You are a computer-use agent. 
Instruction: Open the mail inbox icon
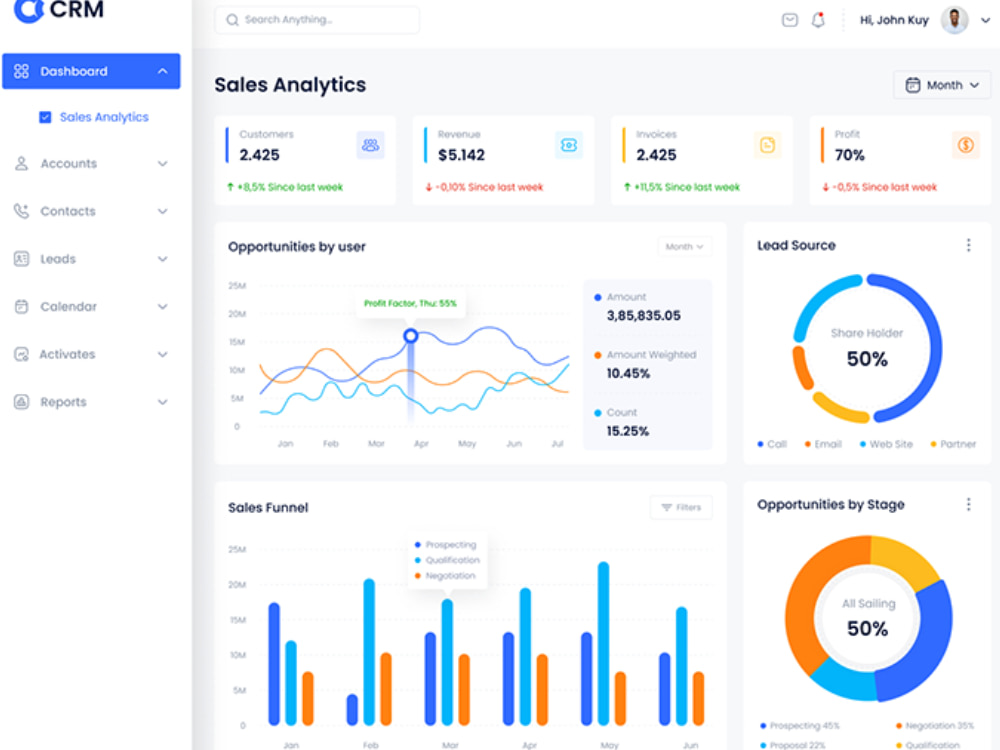click(x=790, y=20)
